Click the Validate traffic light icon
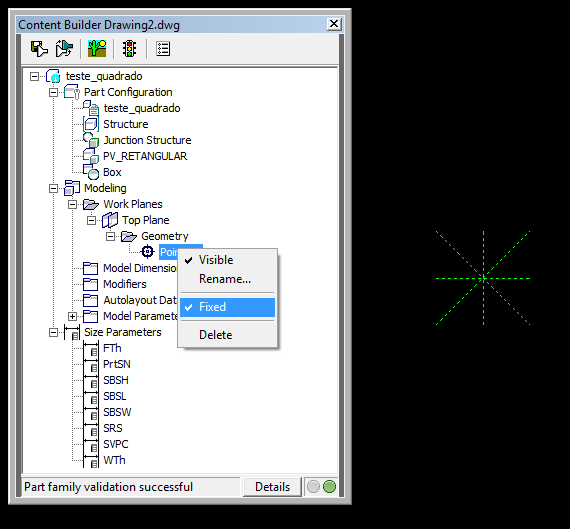 [x=129, y=49]
